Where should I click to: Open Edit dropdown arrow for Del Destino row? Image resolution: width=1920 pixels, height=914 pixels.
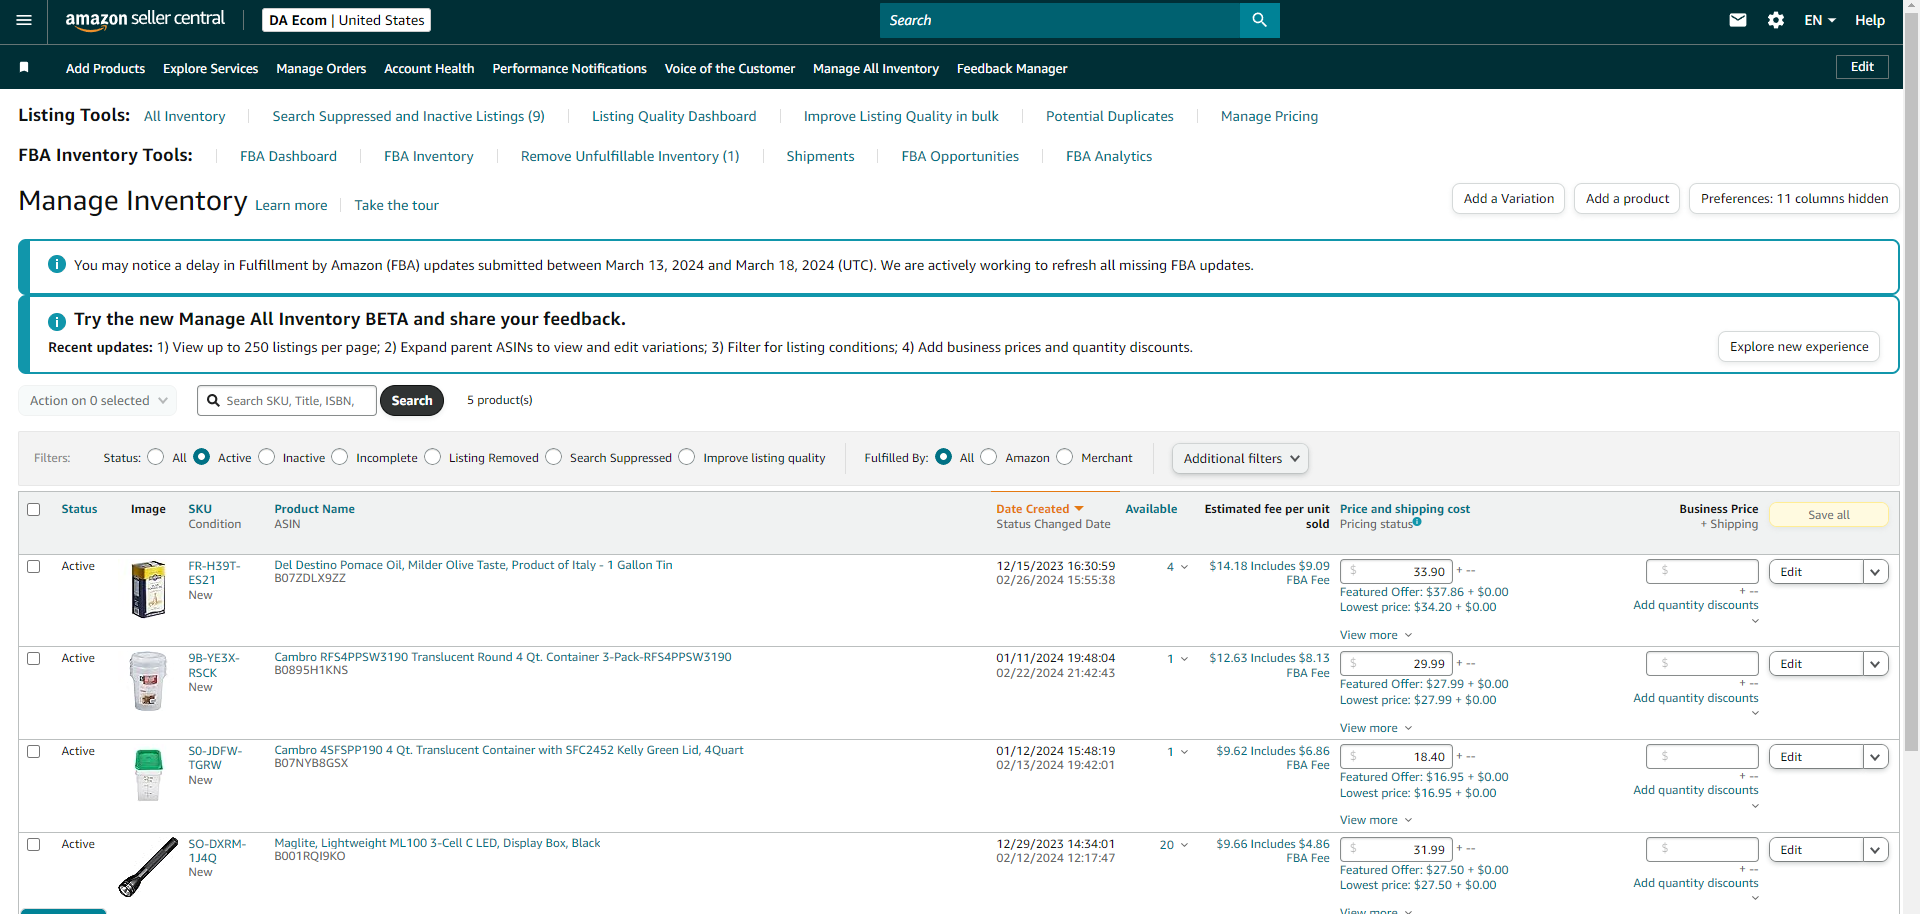[1875, 572]
